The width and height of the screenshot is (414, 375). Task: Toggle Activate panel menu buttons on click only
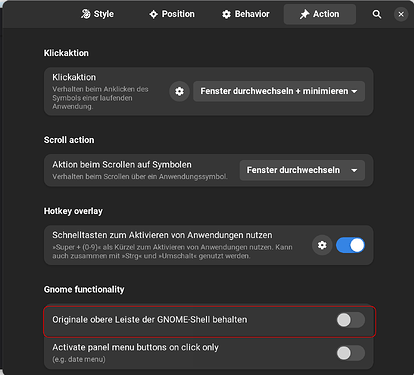pyautogui.click(x=351, y=353)
